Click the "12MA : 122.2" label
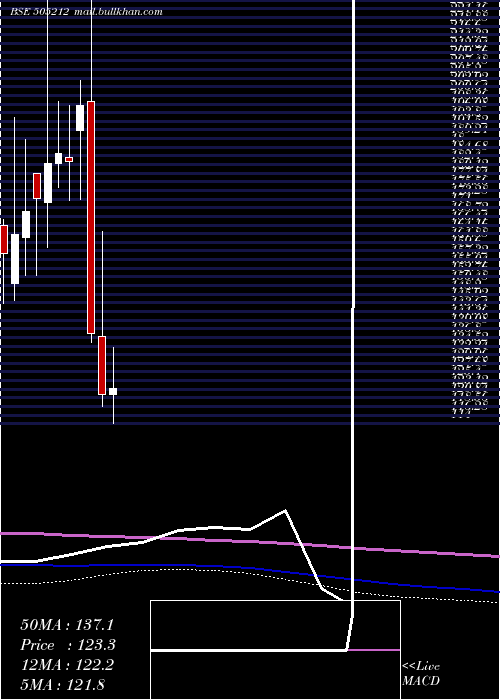Image resolution: width=500 pixels, height=700 pixels. [x=67, y=665]
